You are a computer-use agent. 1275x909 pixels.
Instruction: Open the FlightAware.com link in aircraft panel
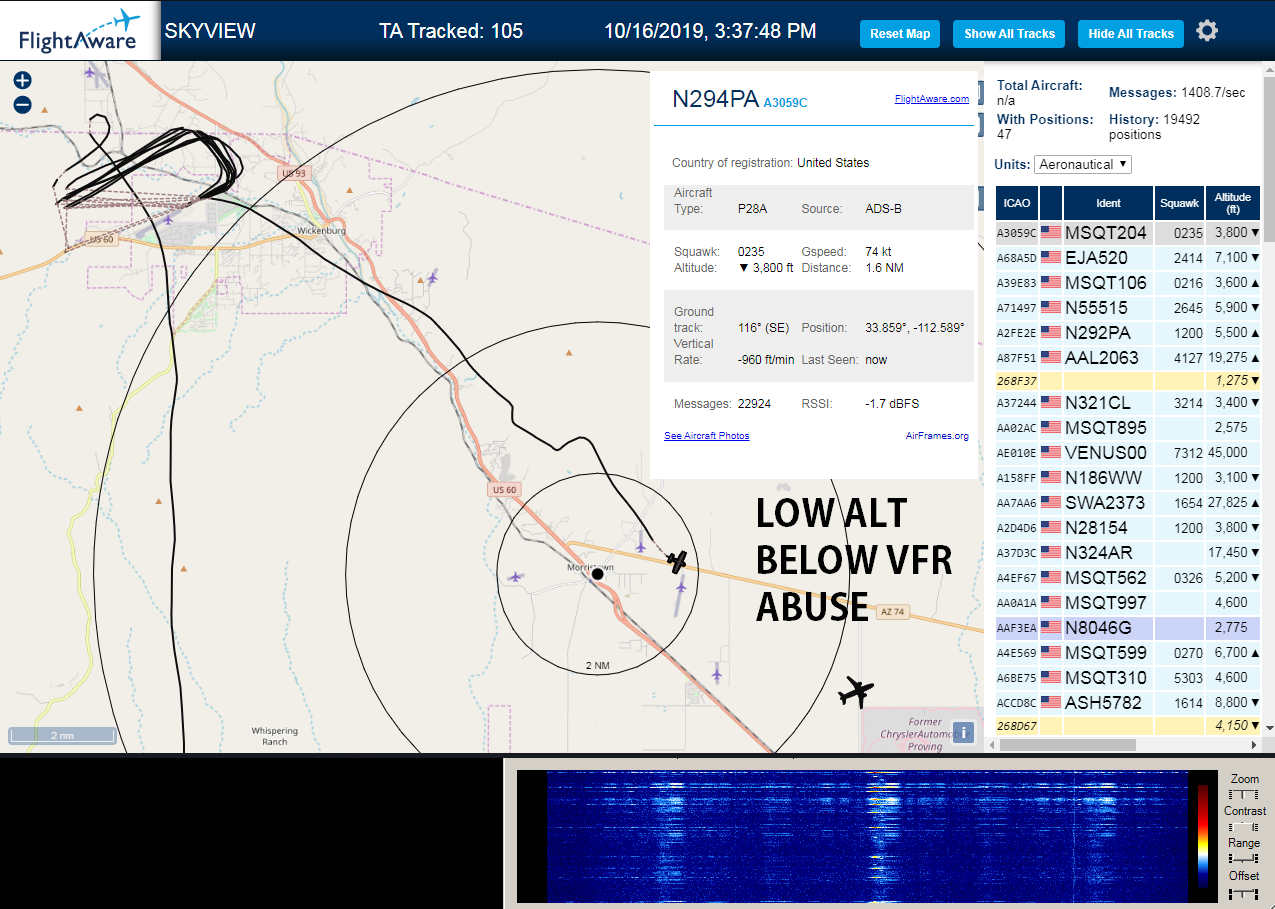tap(931, 99)
